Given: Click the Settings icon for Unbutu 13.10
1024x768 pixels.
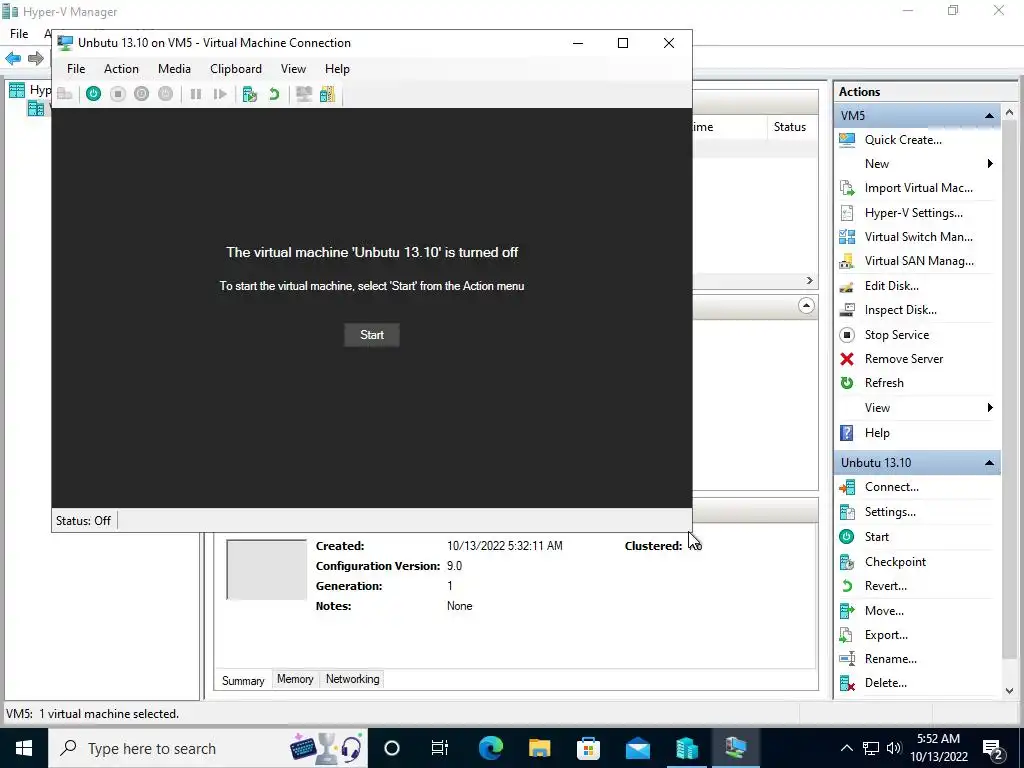Looking at the screenshot, I should coord(847,512).
